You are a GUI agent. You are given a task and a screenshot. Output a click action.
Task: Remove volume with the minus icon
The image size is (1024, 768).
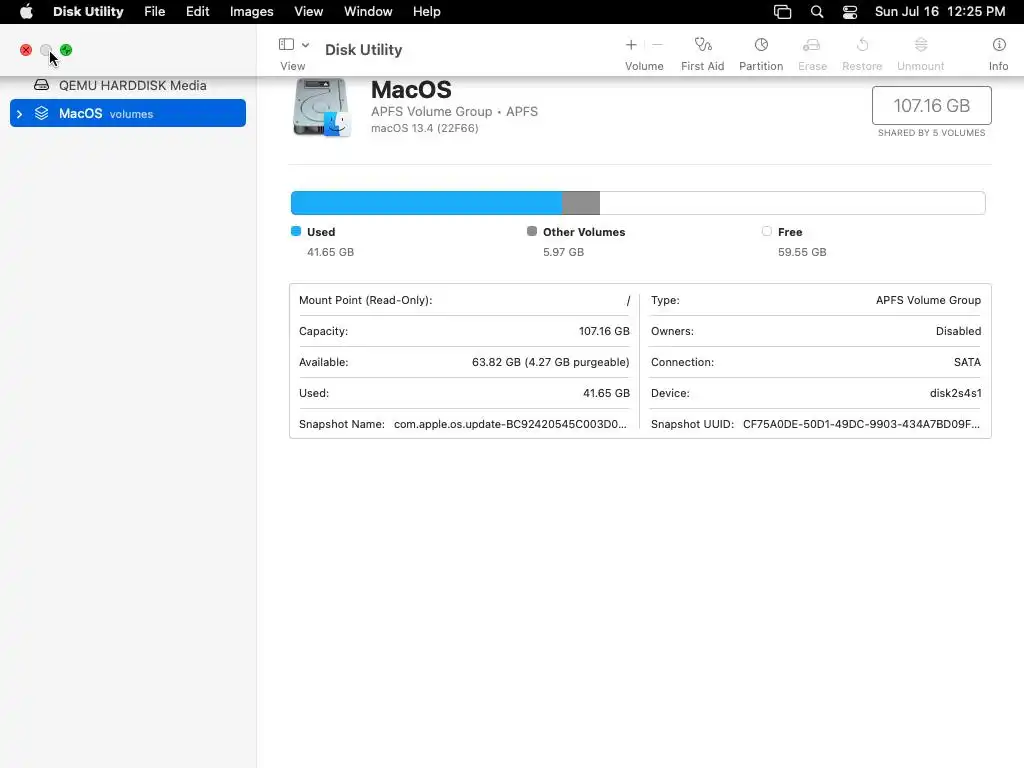coord(658,44)
